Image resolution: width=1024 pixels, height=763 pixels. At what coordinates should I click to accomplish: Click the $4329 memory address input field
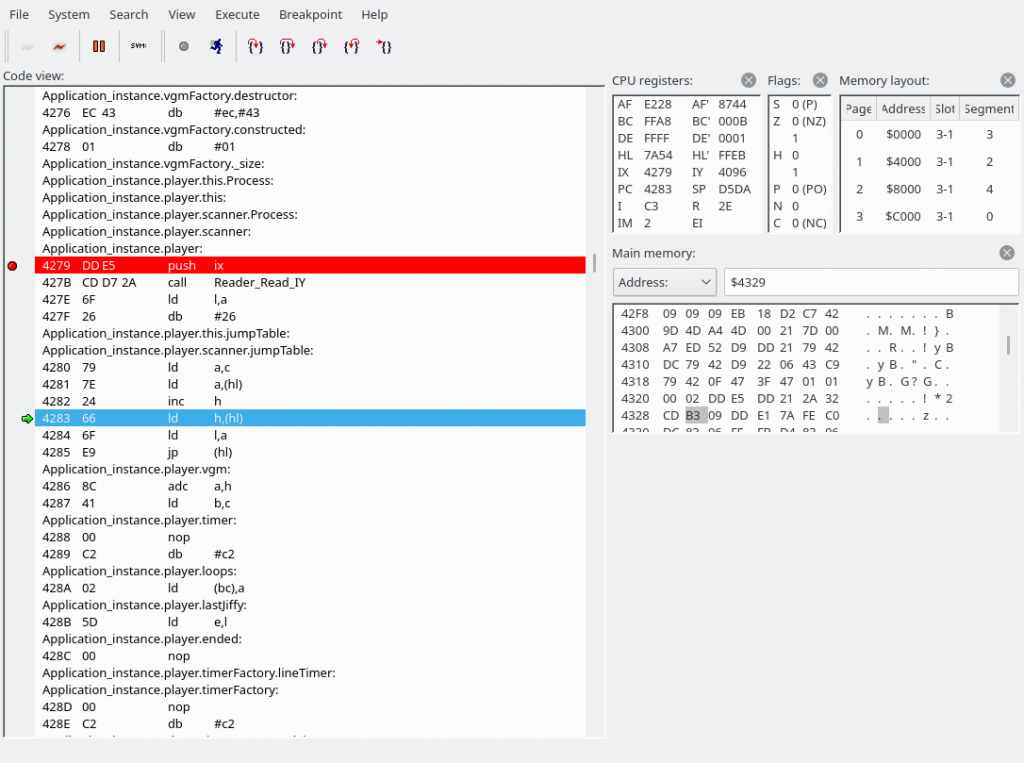(x=871, y=282)
